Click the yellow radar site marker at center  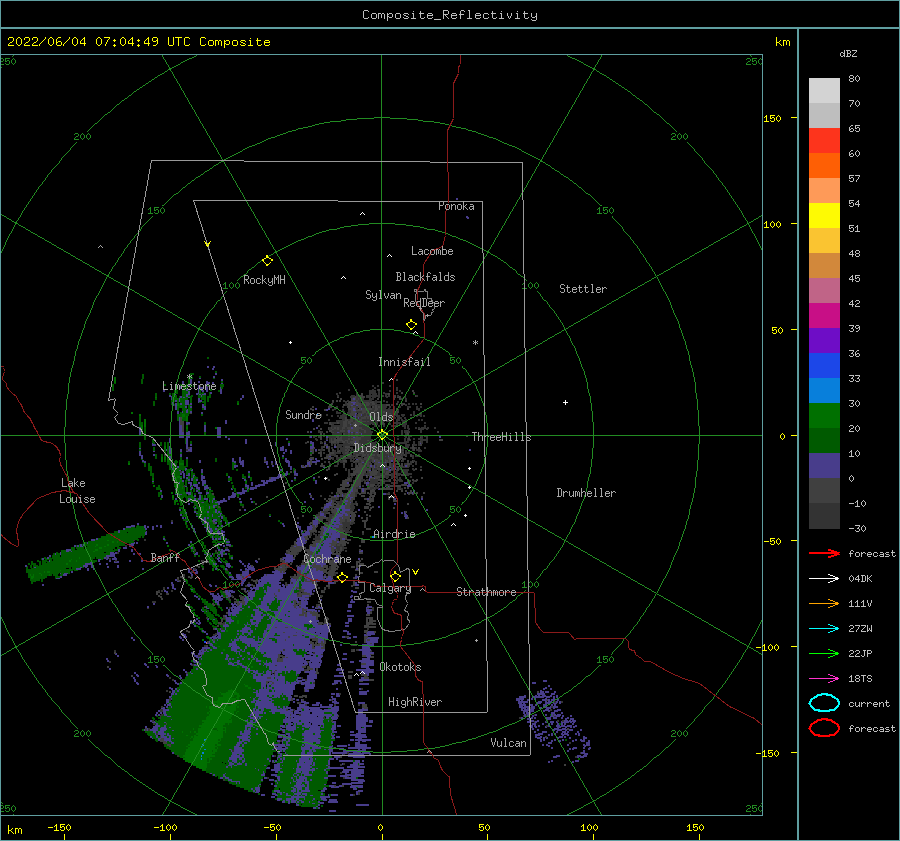(x=382, y=435)
